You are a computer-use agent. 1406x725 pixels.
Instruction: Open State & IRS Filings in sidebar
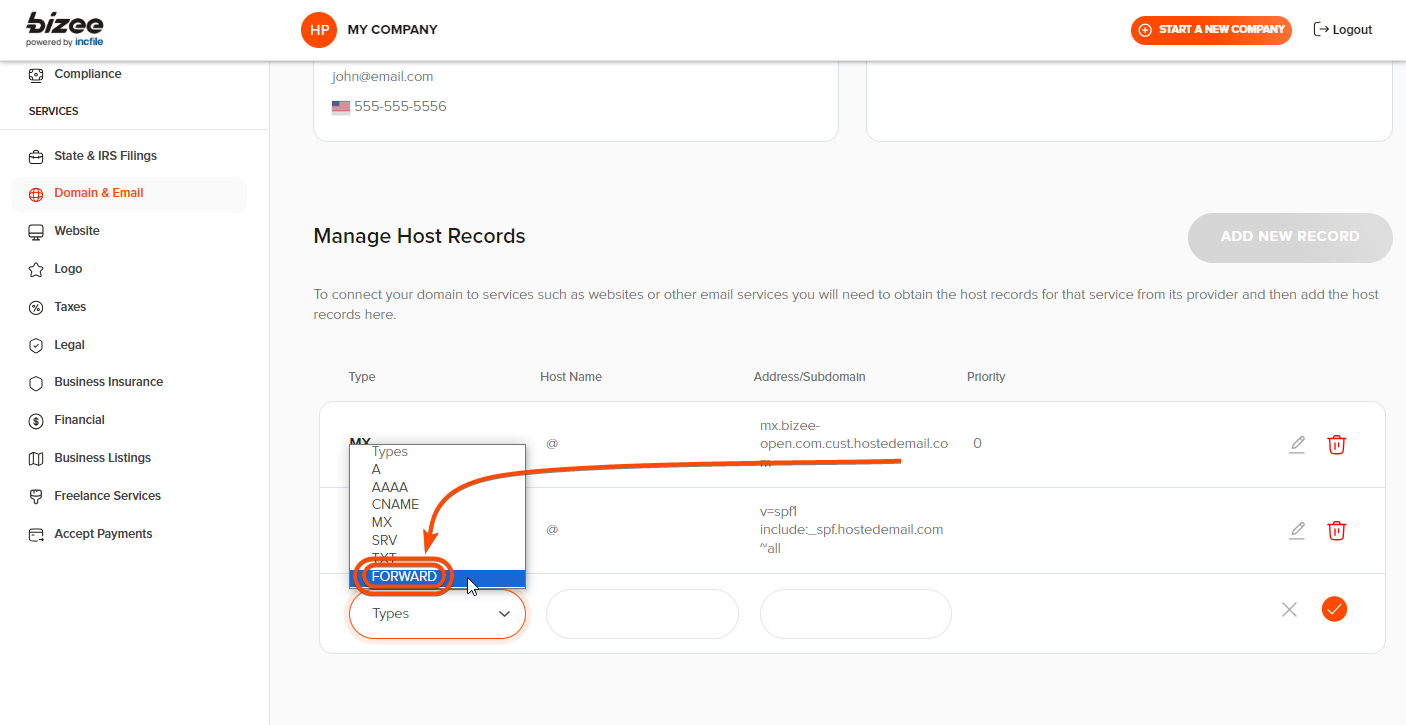[105, 156]
